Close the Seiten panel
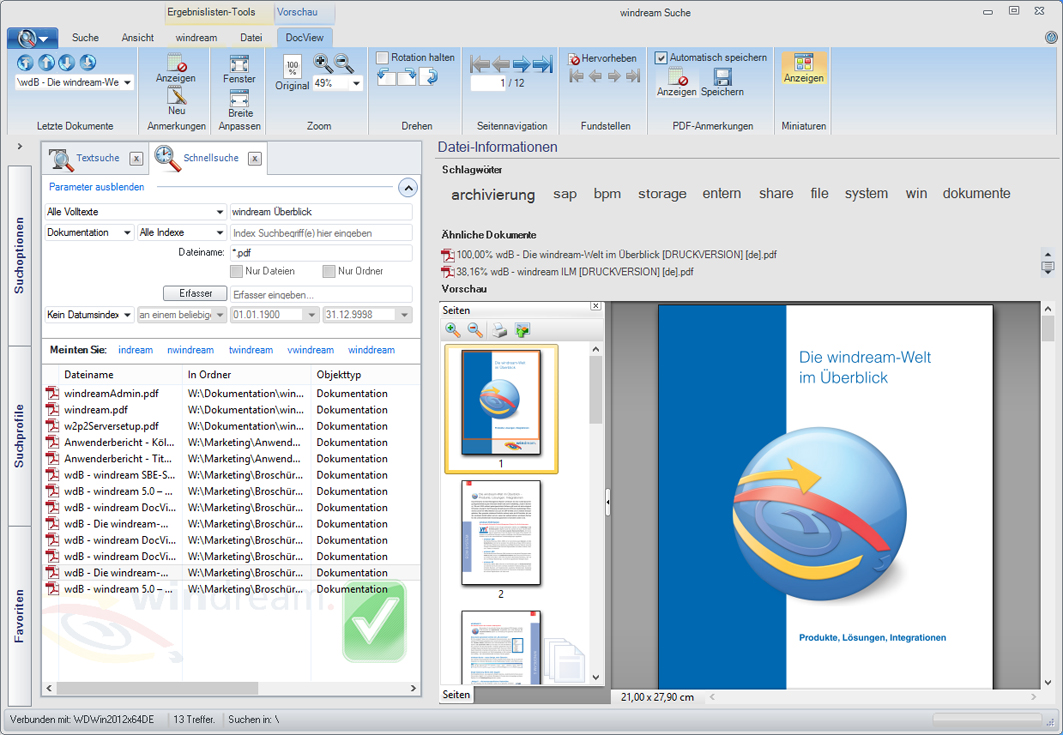The height and width of the screenshot is (735, 1063). coord(595,306)
